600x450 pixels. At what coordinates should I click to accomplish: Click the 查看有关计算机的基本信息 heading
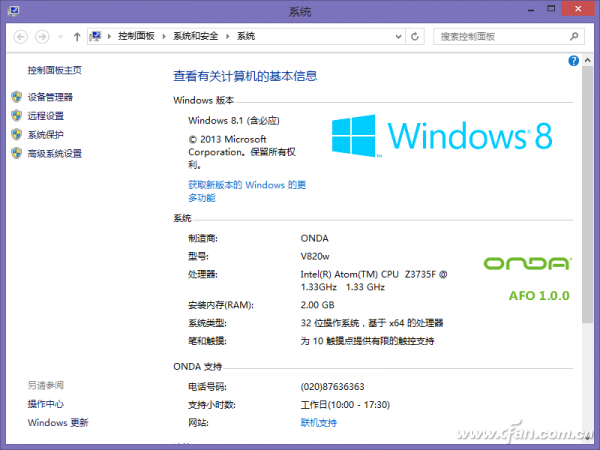245,76
